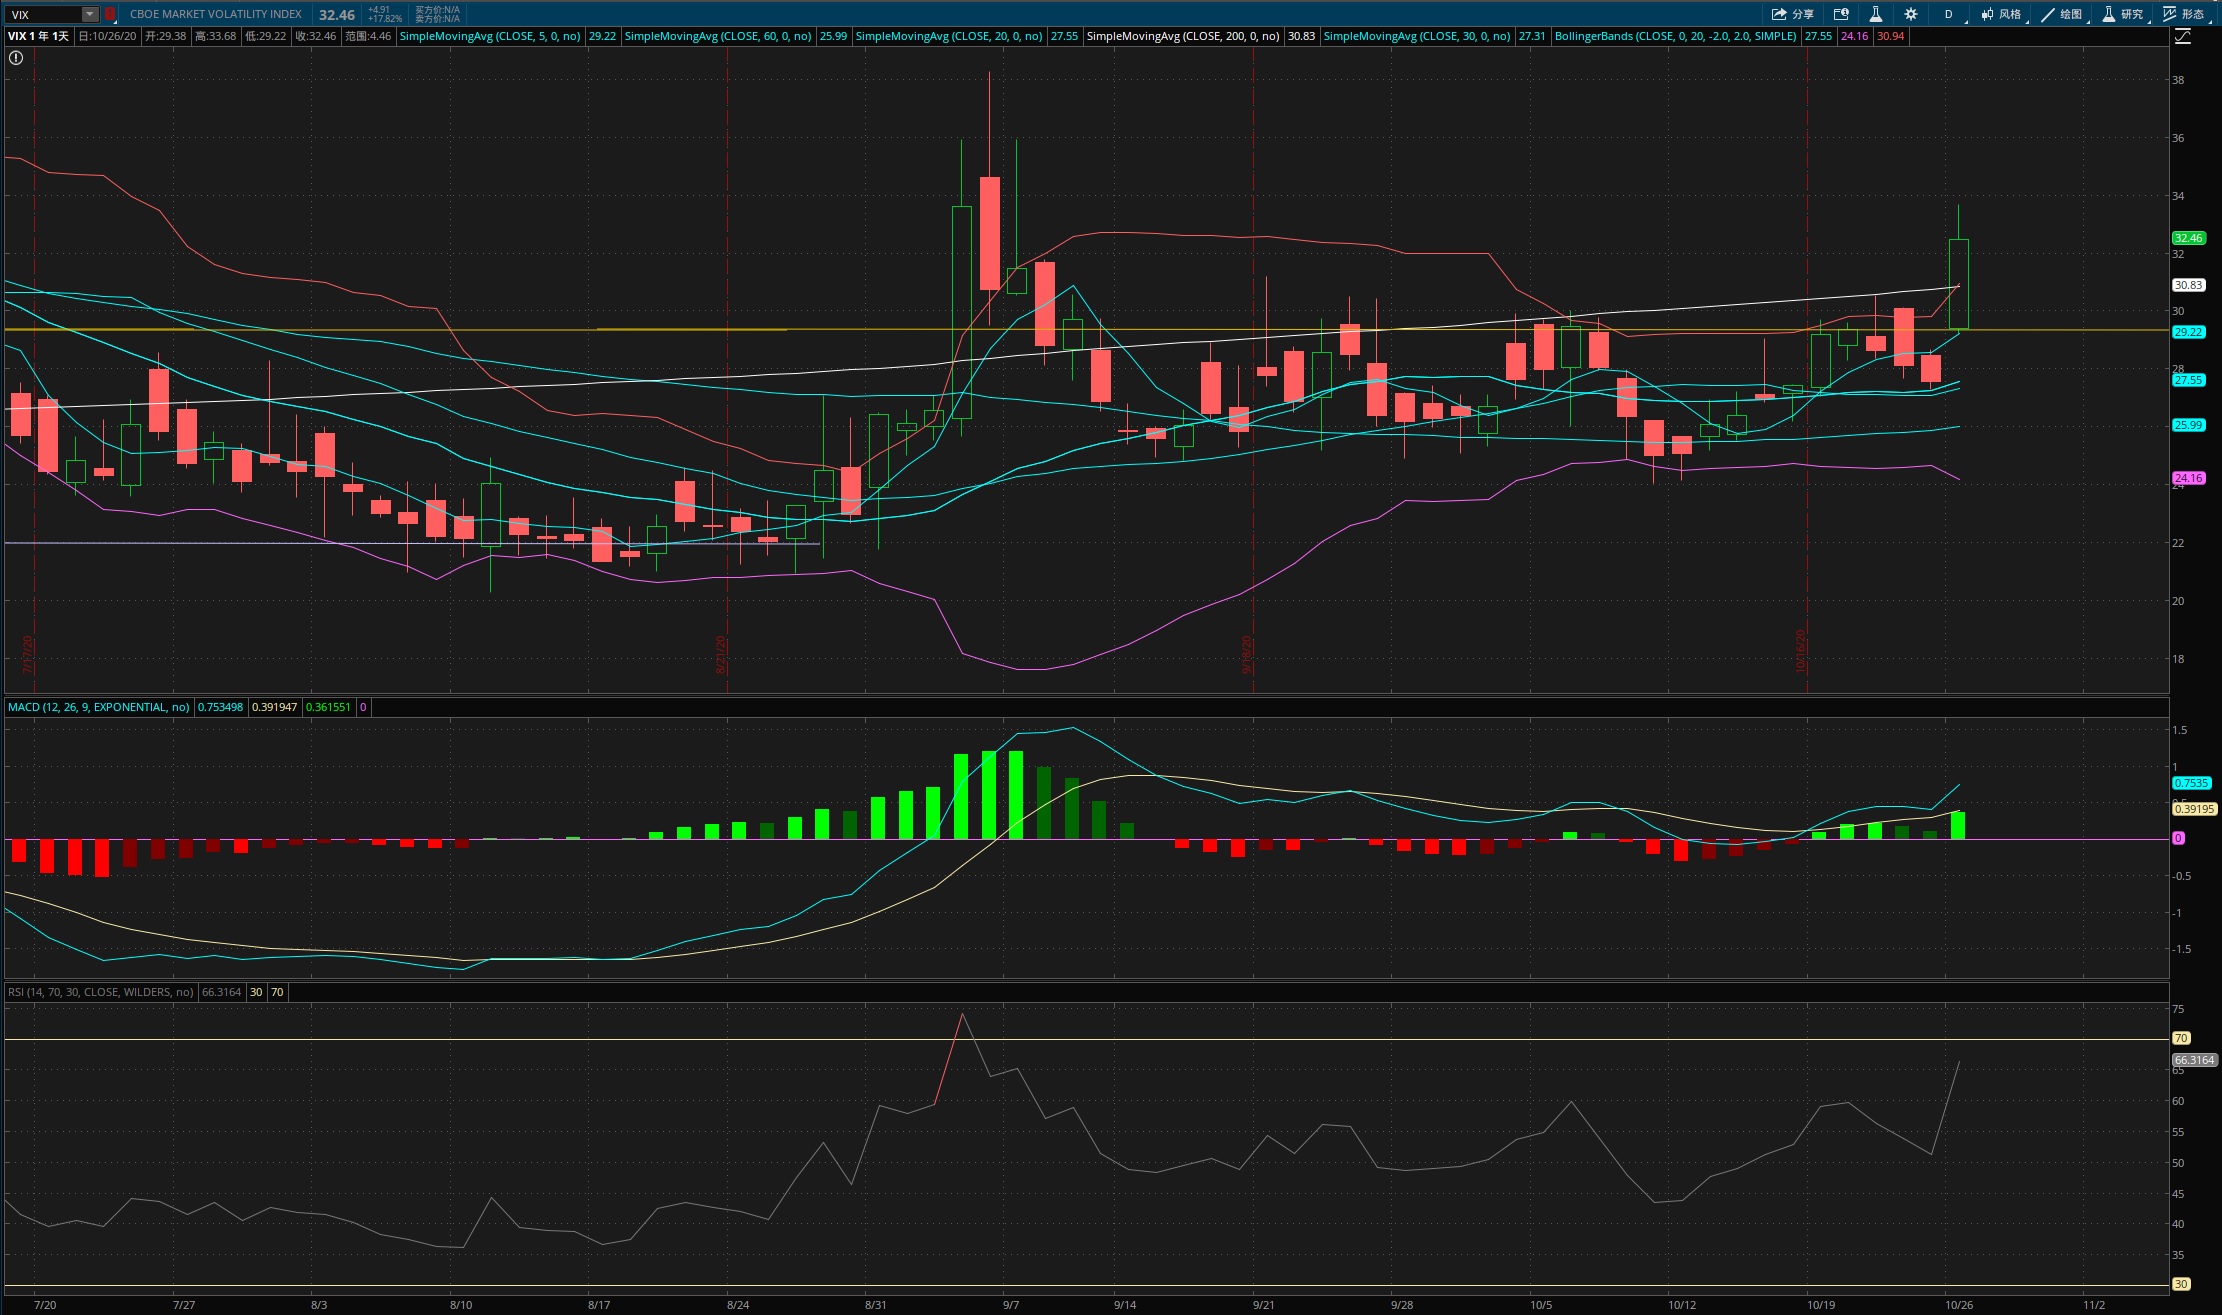Click the VIX symbol input field

tap(44, 14)
